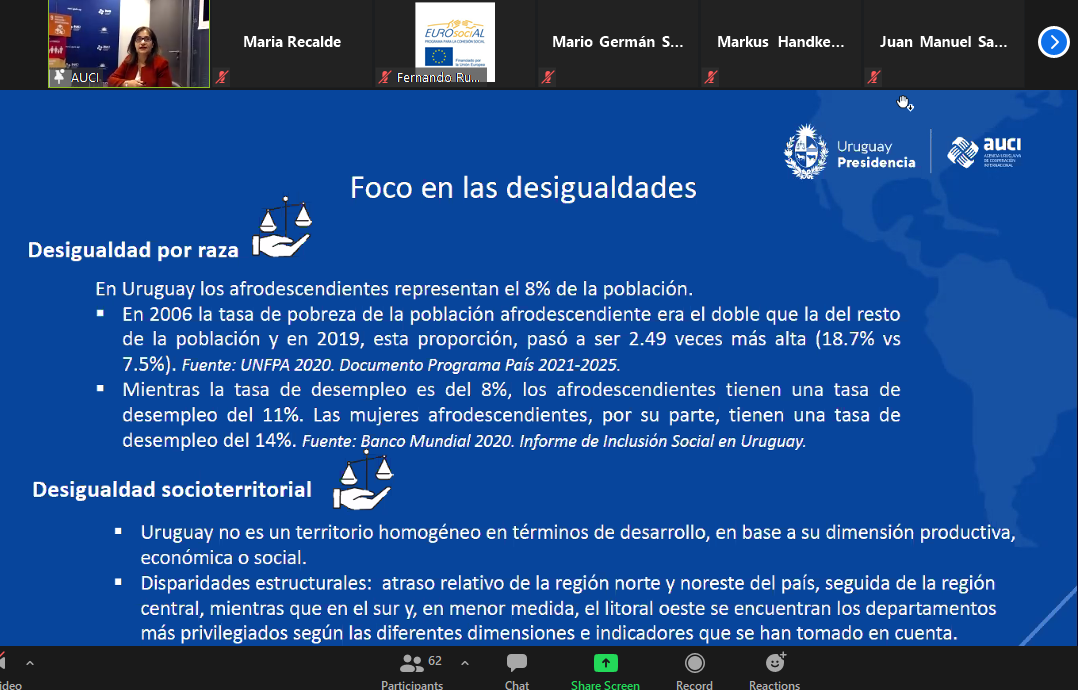
Task: Select the AUCI speaker video thumbnail
Action: click(129, 44)
